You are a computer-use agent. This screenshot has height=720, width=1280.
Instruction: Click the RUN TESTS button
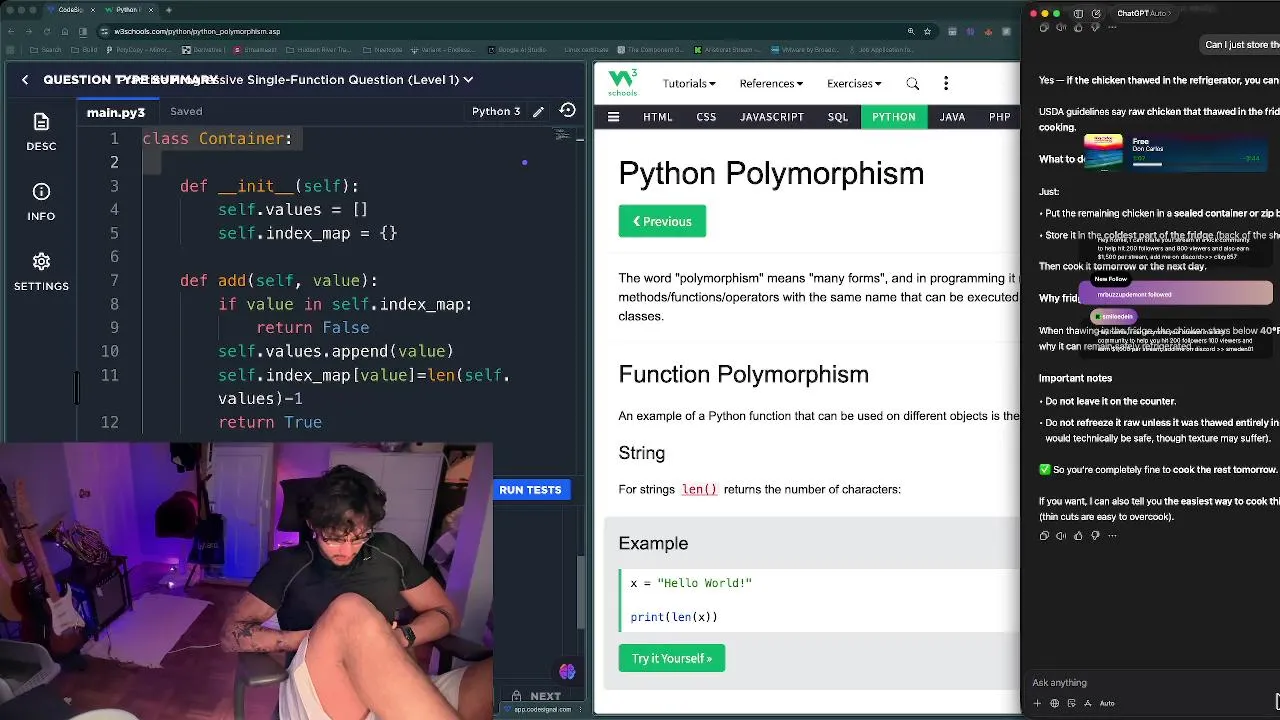[x=530, y=489]
